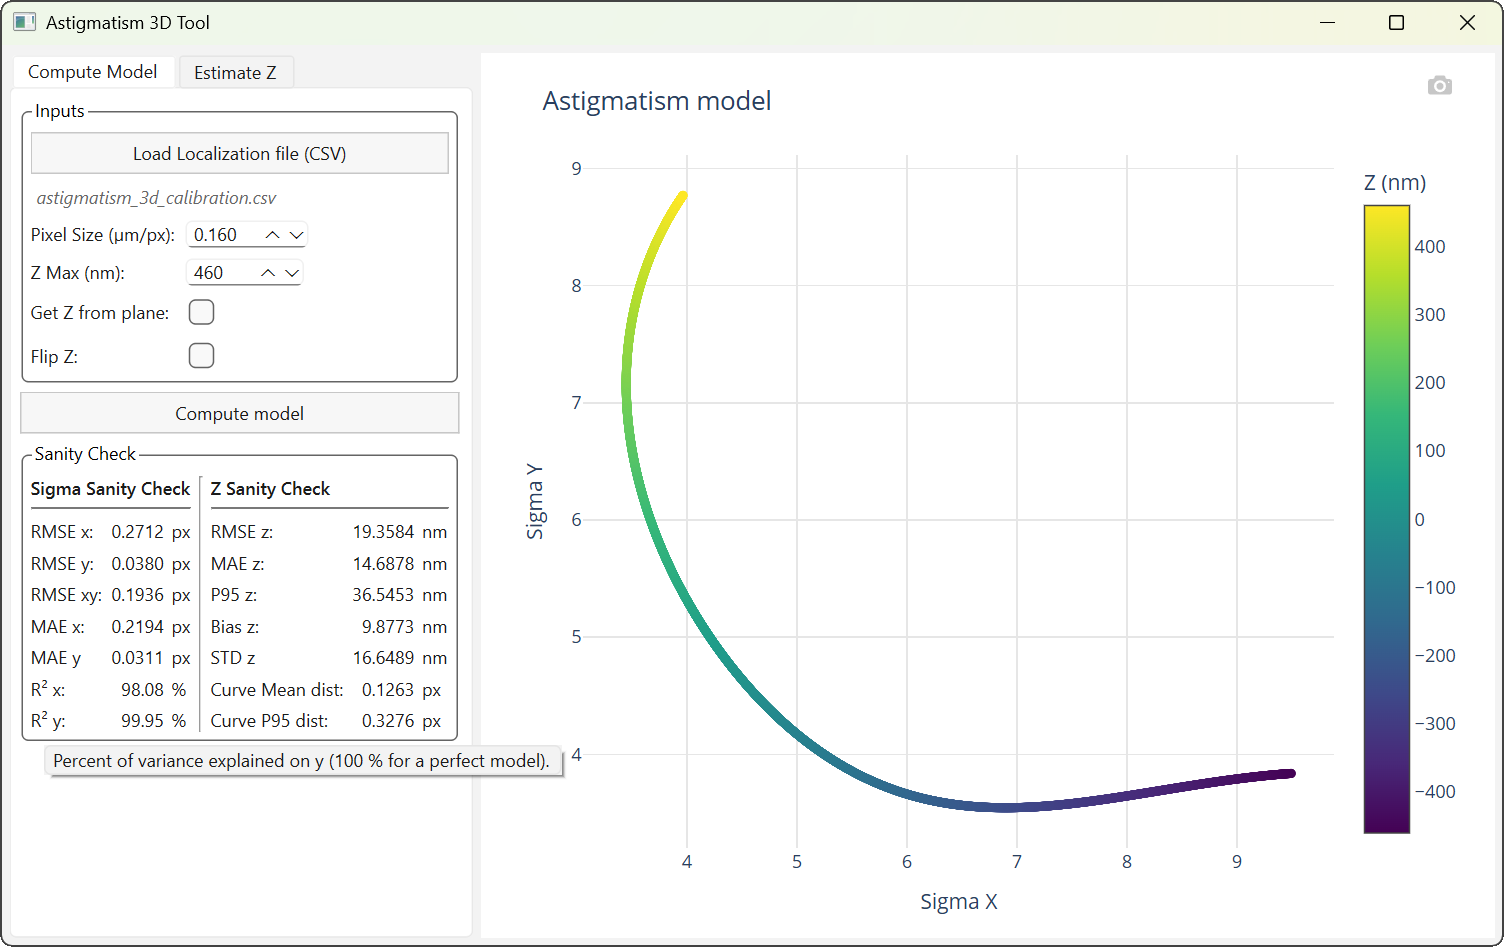Click the Curve P95 dist value

tap(400, 720)
